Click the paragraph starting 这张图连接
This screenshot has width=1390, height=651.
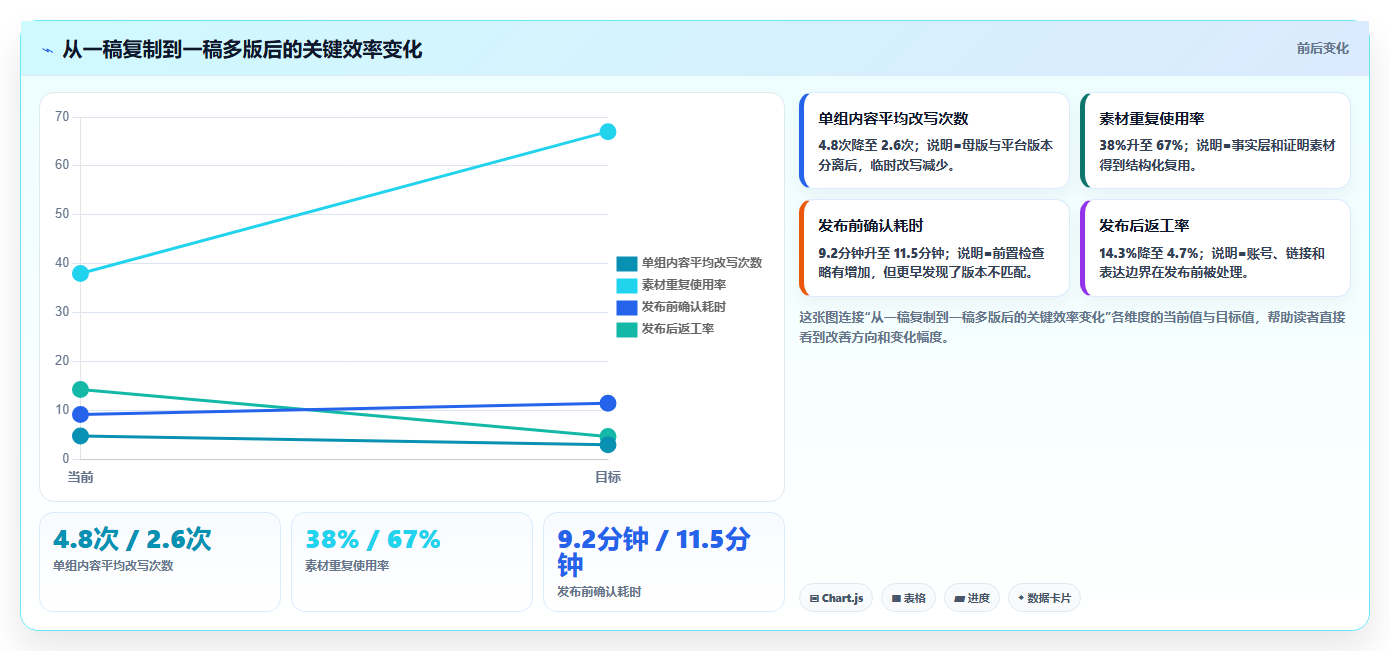1074,327
